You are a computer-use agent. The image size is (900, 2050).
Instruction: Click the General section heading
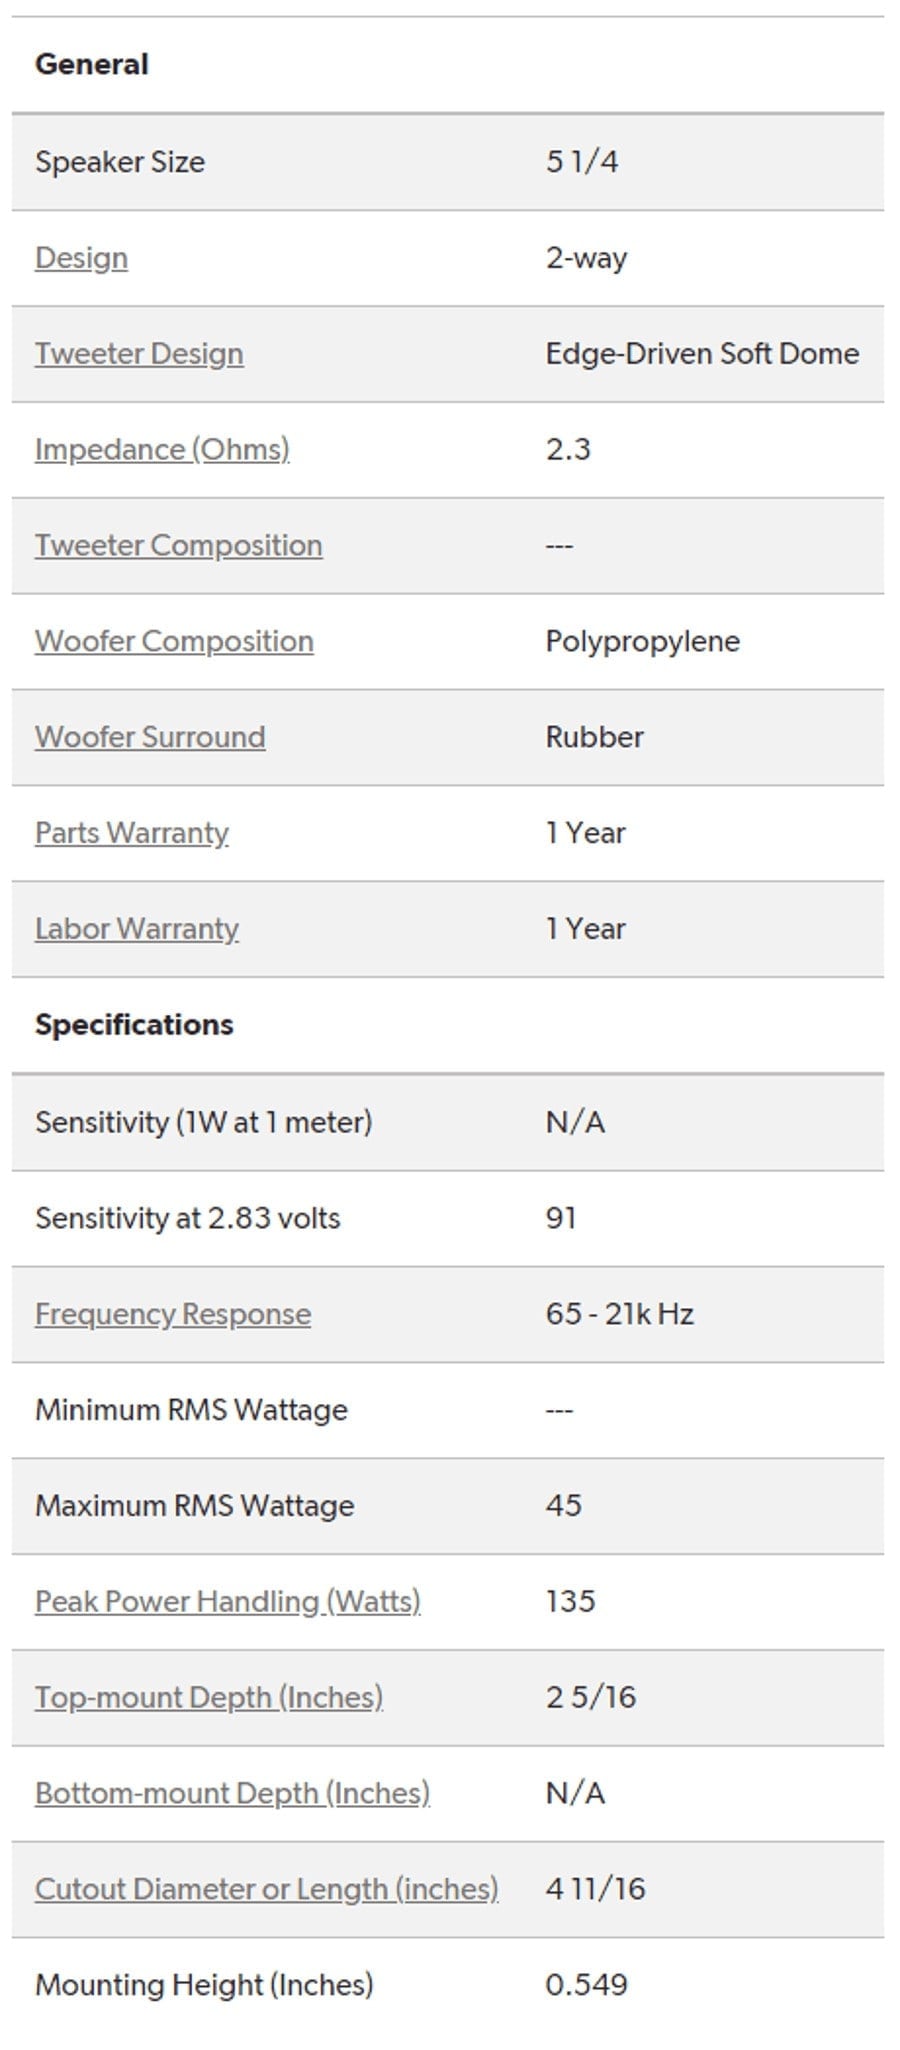tap(92, 65)
